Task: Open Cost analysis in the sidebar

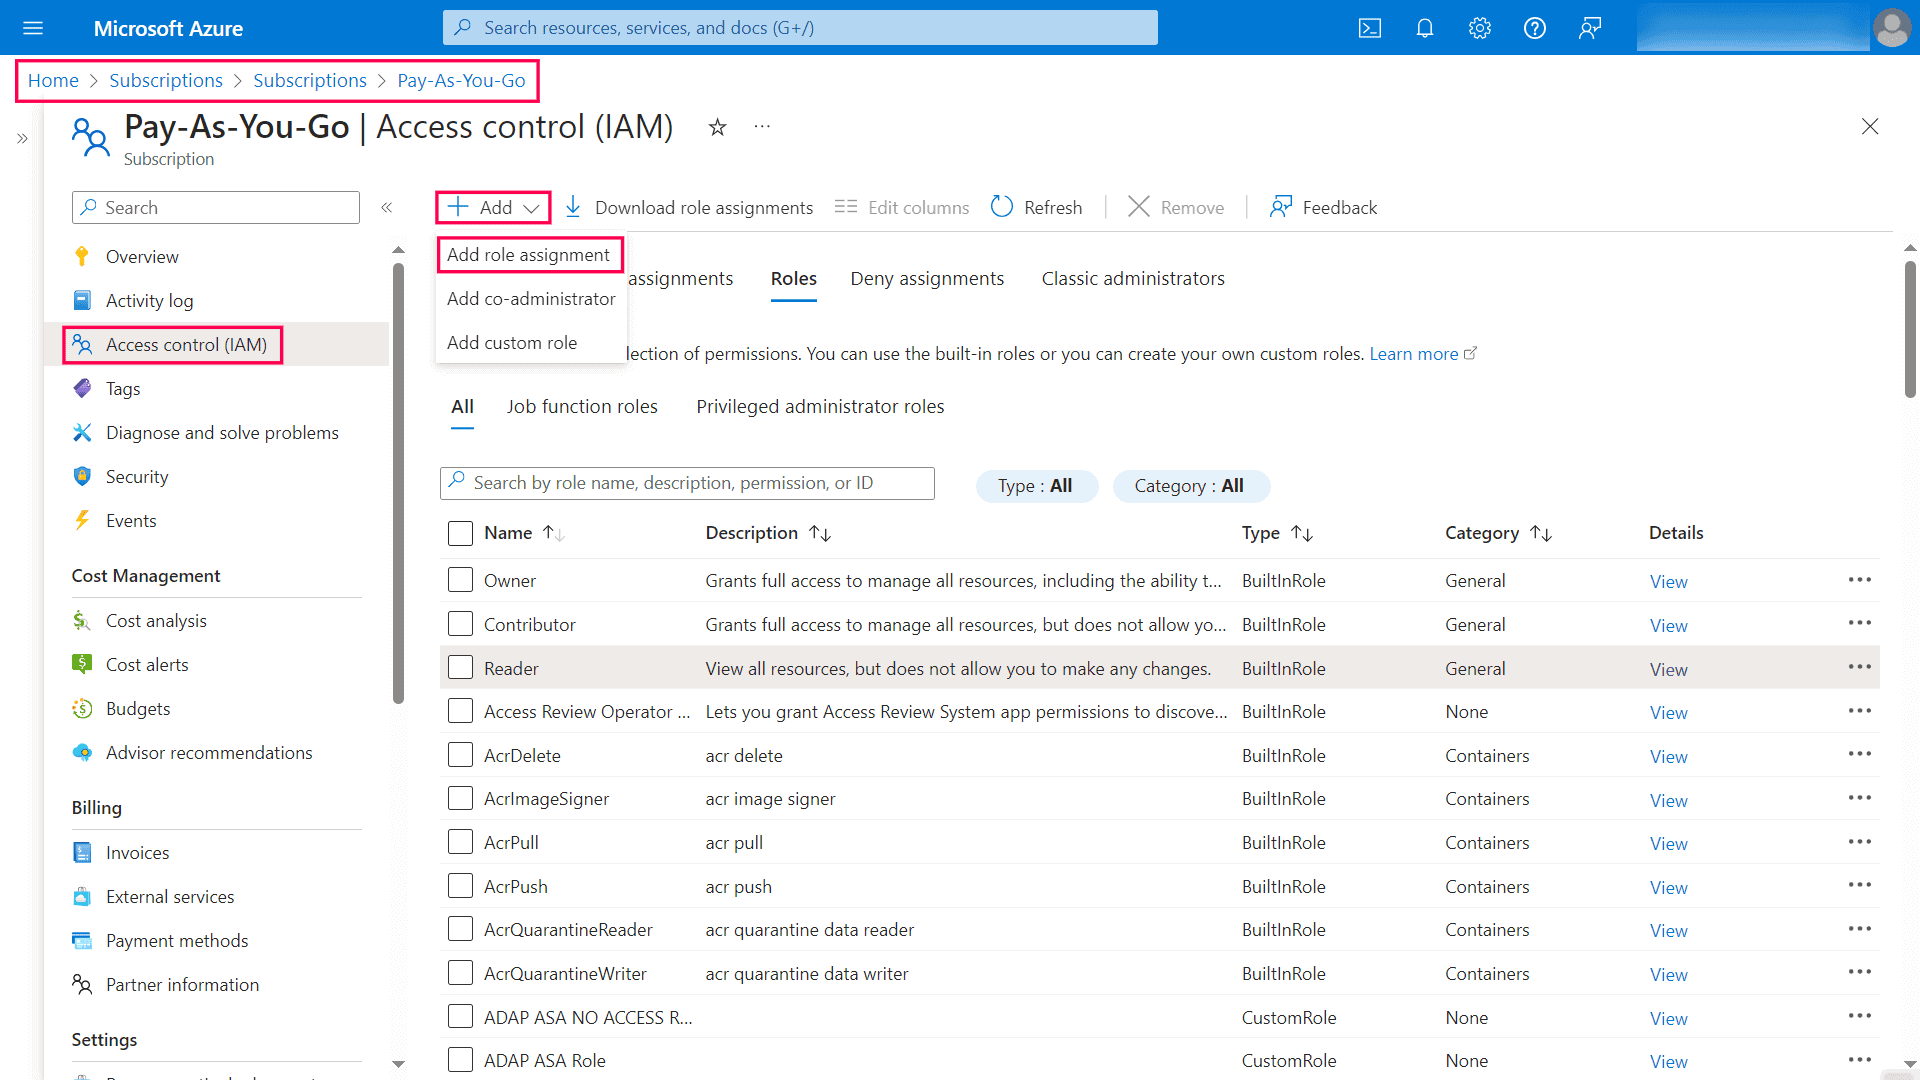Action: point(155,620)
